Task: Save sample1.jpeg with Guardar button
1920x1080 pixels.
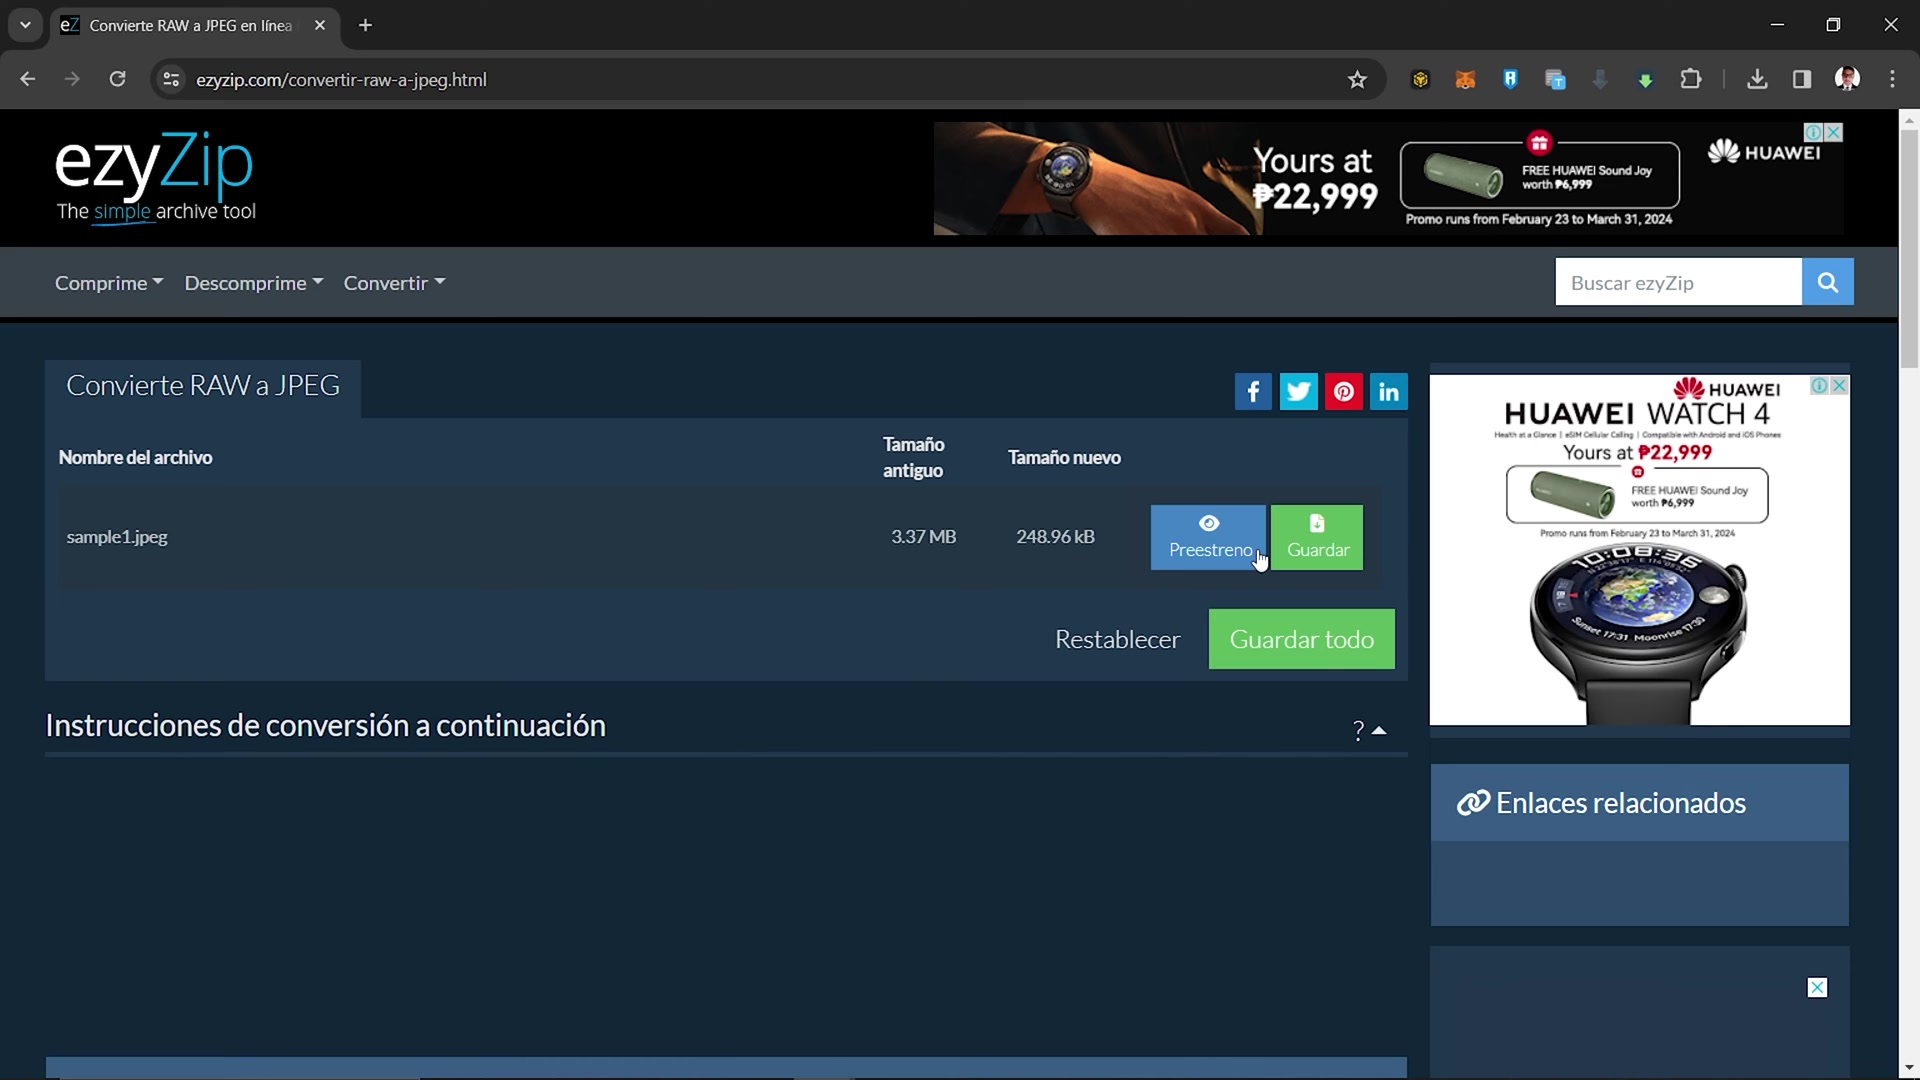Action: click(1317, 537)
